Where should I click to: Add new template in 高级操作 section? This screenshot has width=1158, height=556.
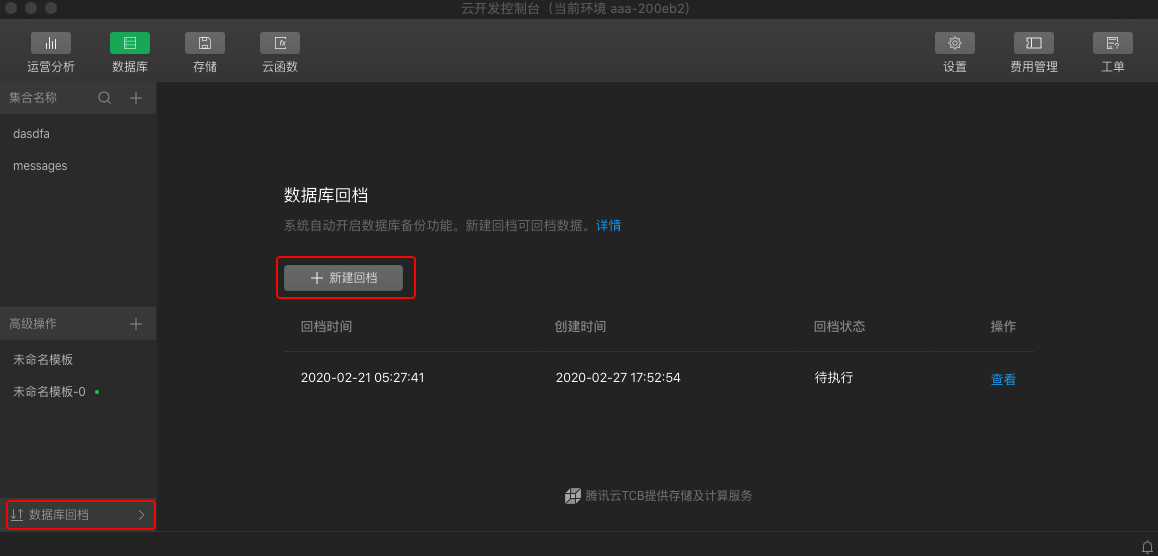[x=136, y=324]
